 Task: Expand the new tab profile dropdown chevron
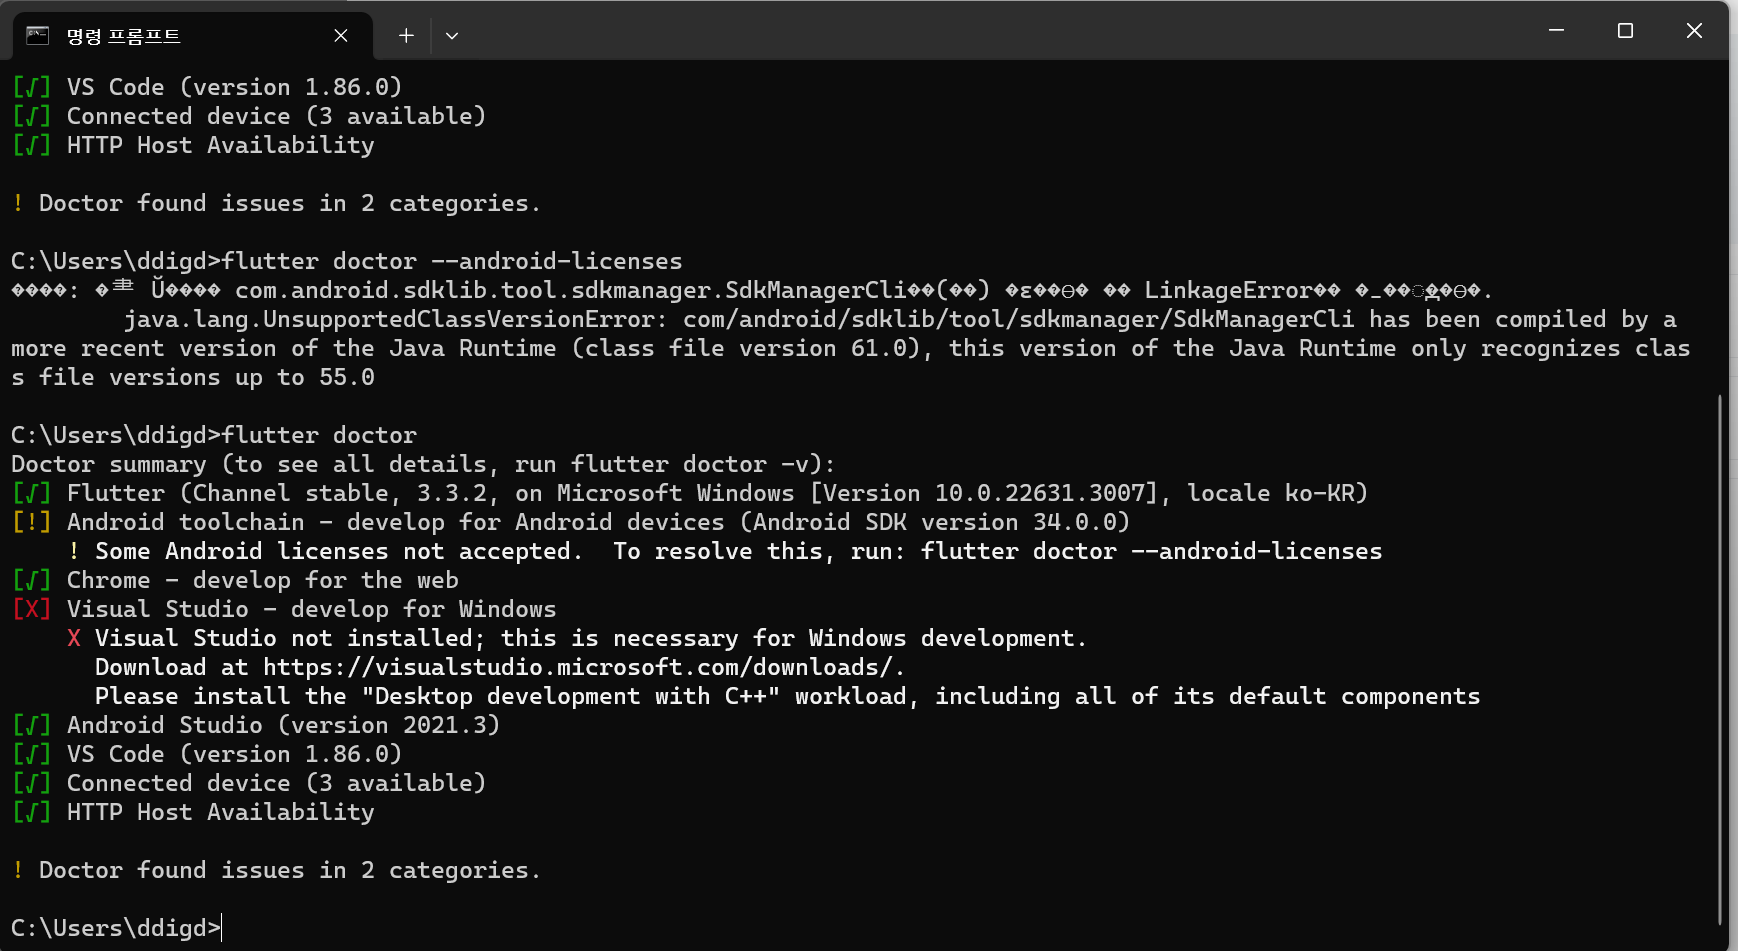452,35
